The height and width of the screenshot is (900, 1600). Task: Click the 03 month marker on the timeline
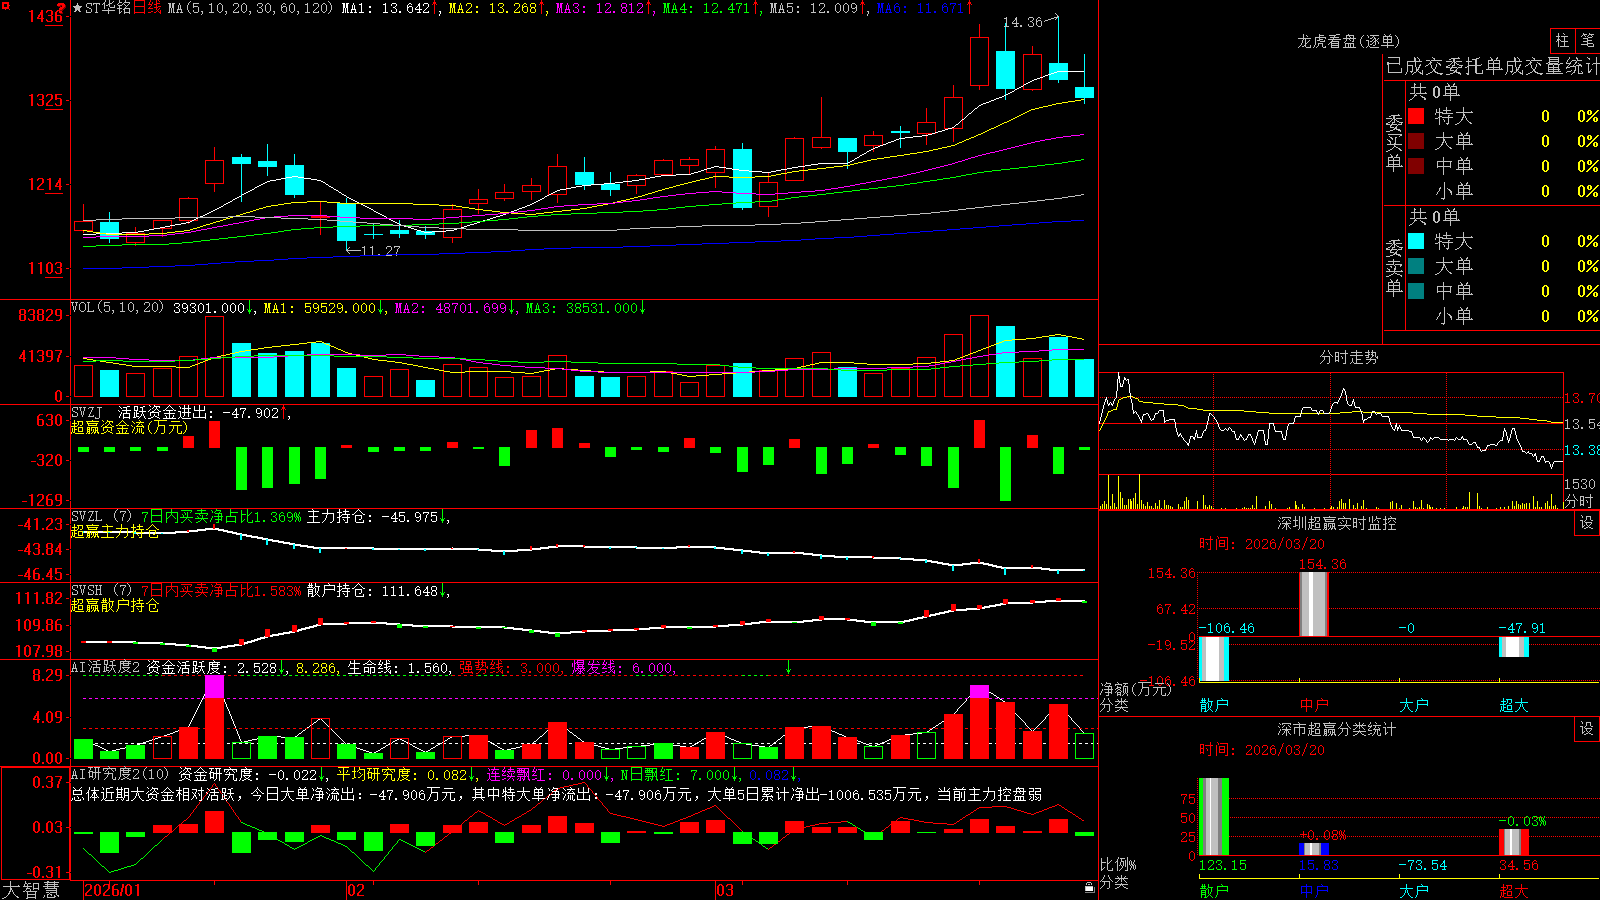tap(725, 890)
